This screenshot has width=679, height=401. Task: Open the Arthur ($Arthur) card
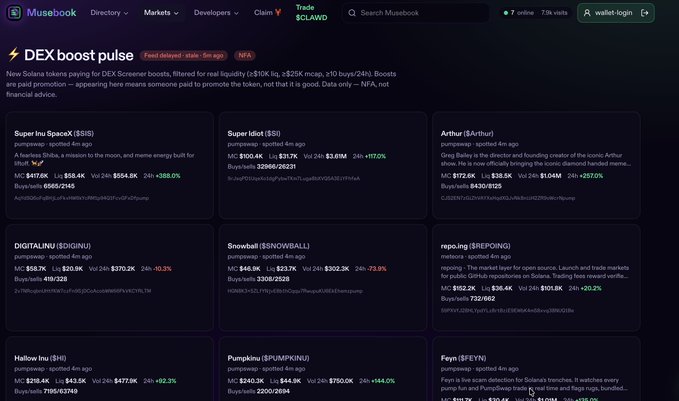(x=536, y=165)
